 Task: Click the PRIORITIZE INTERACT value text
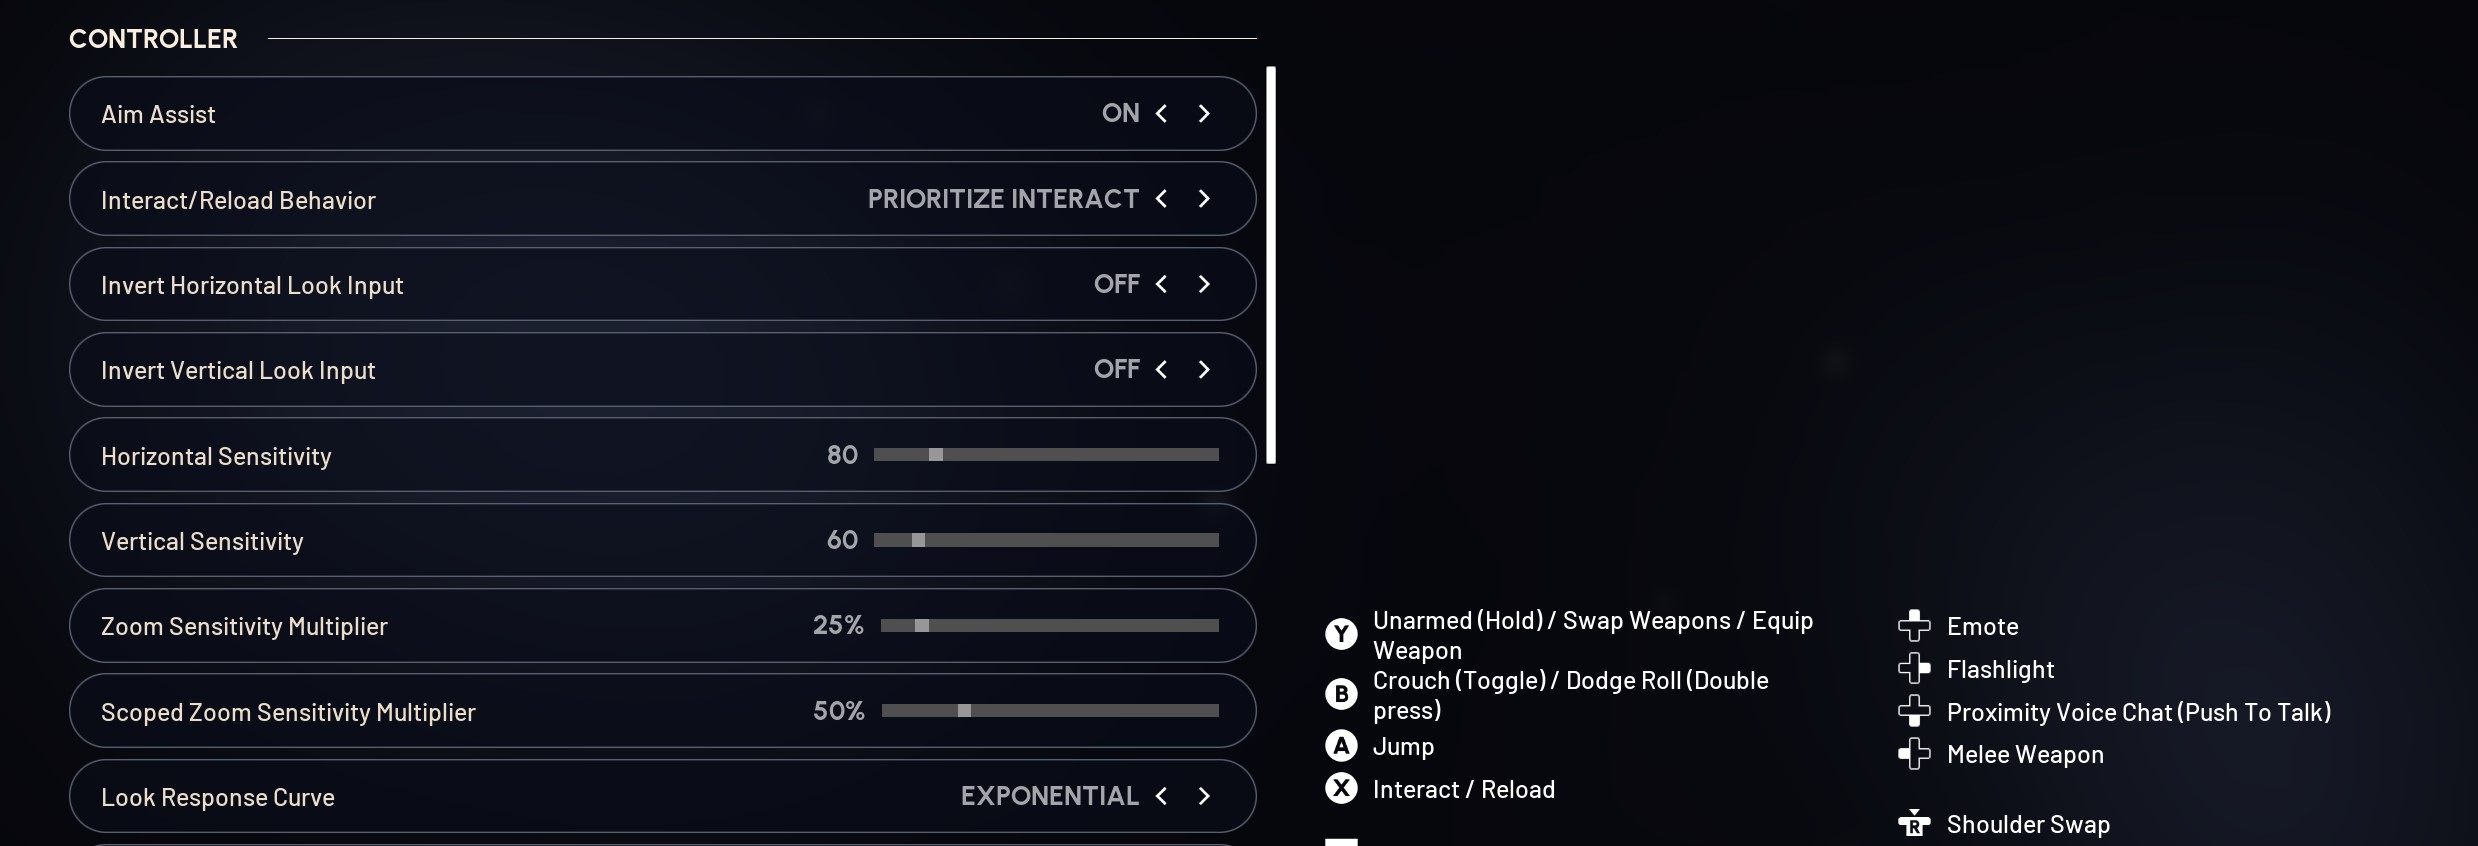[1002, 198]
